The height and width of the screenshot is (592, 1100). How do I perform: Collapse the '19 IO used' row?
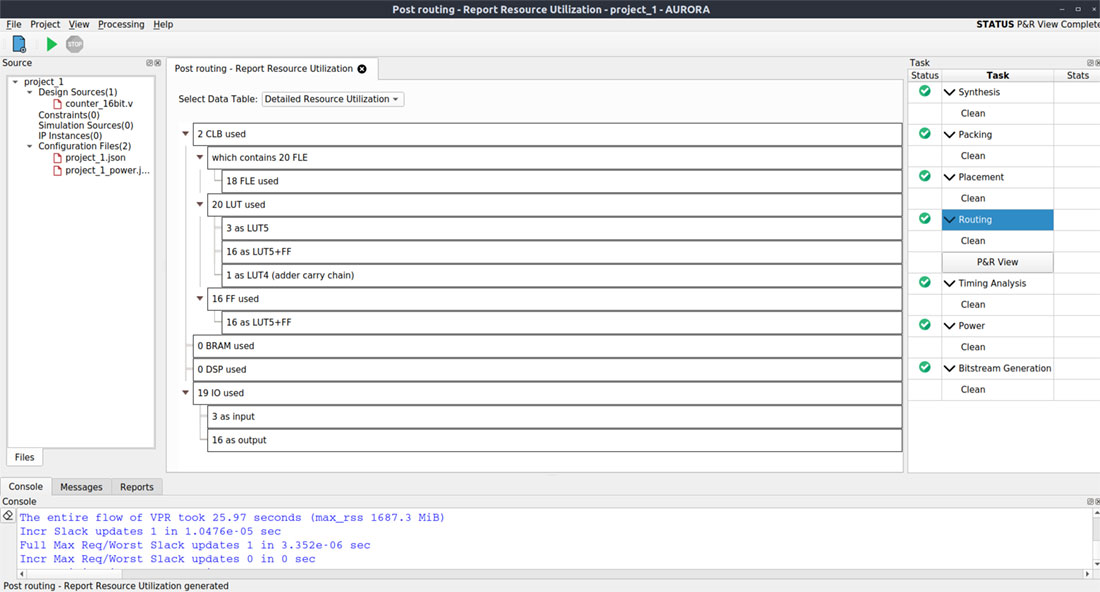185,393
